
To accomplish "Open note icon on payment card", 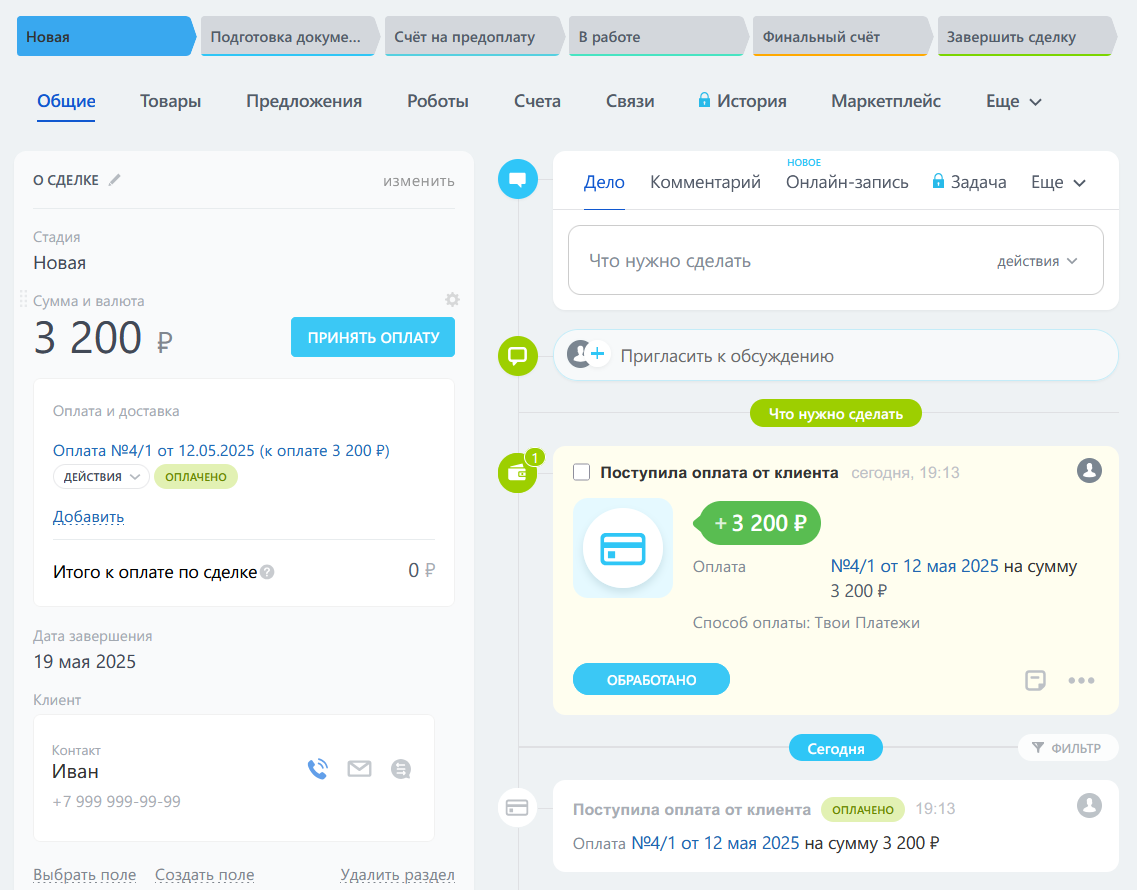I will coord(1035,680).
